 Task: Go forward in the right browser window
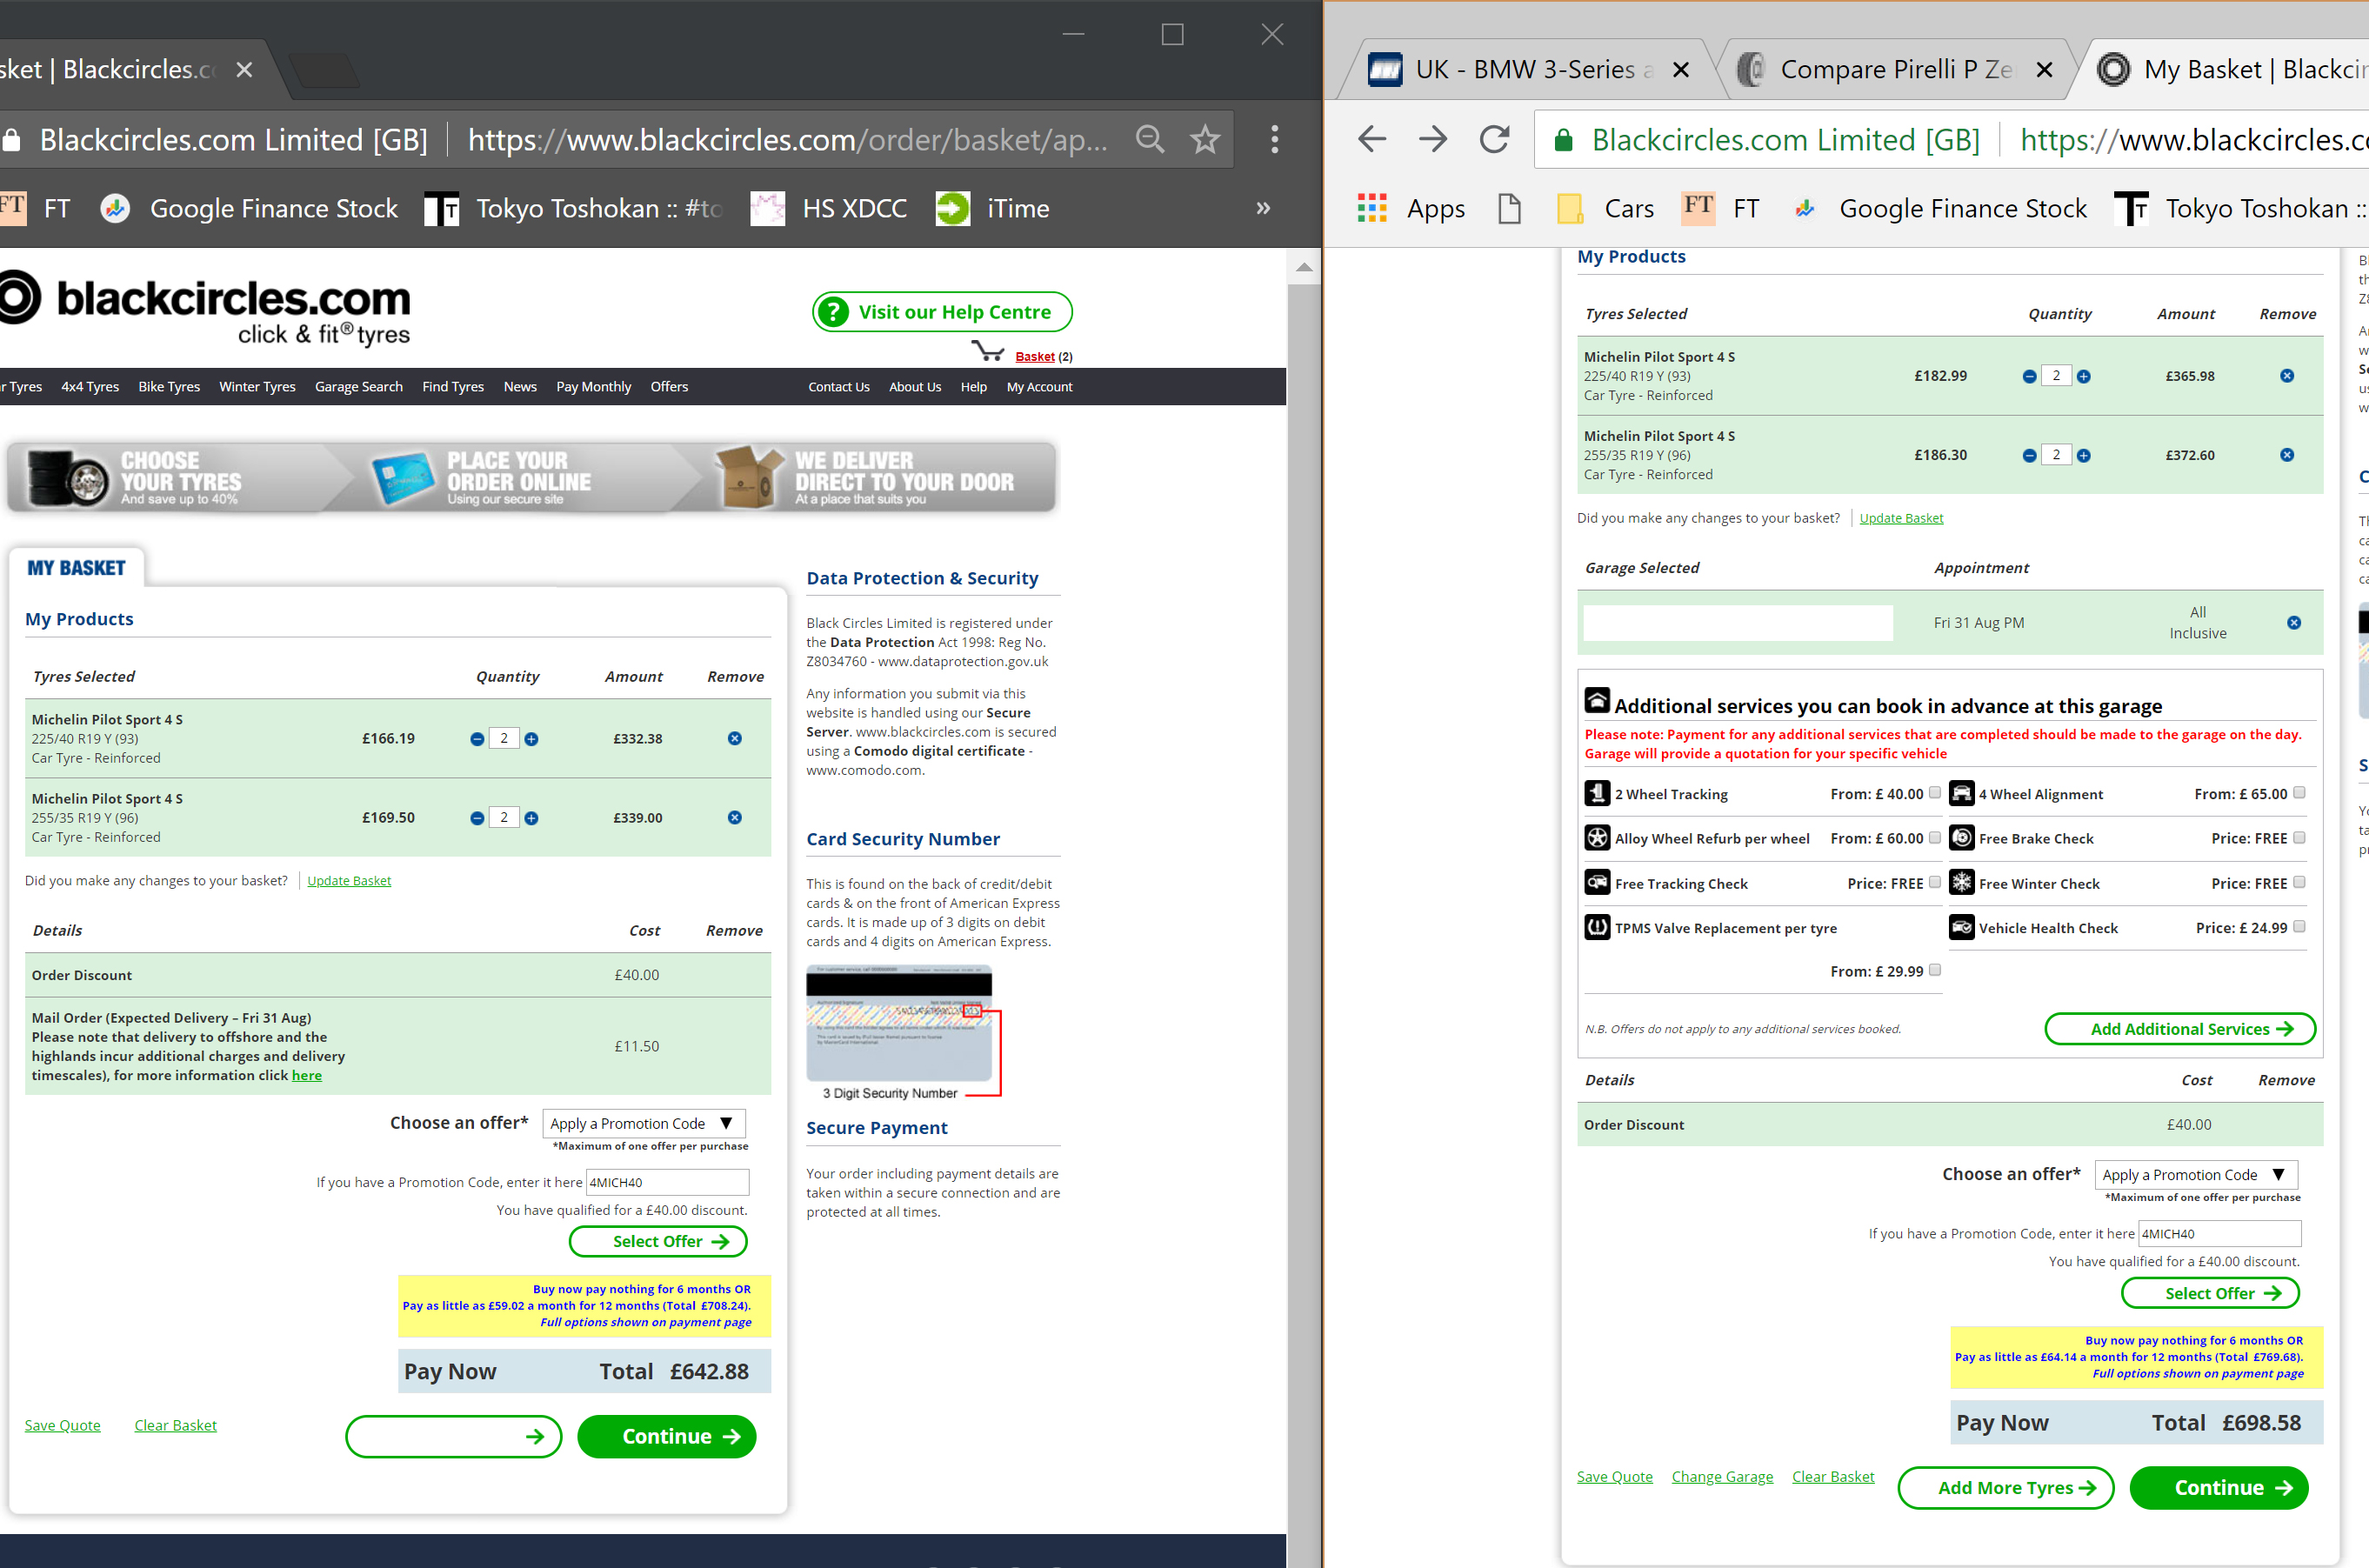(1433, 139)
